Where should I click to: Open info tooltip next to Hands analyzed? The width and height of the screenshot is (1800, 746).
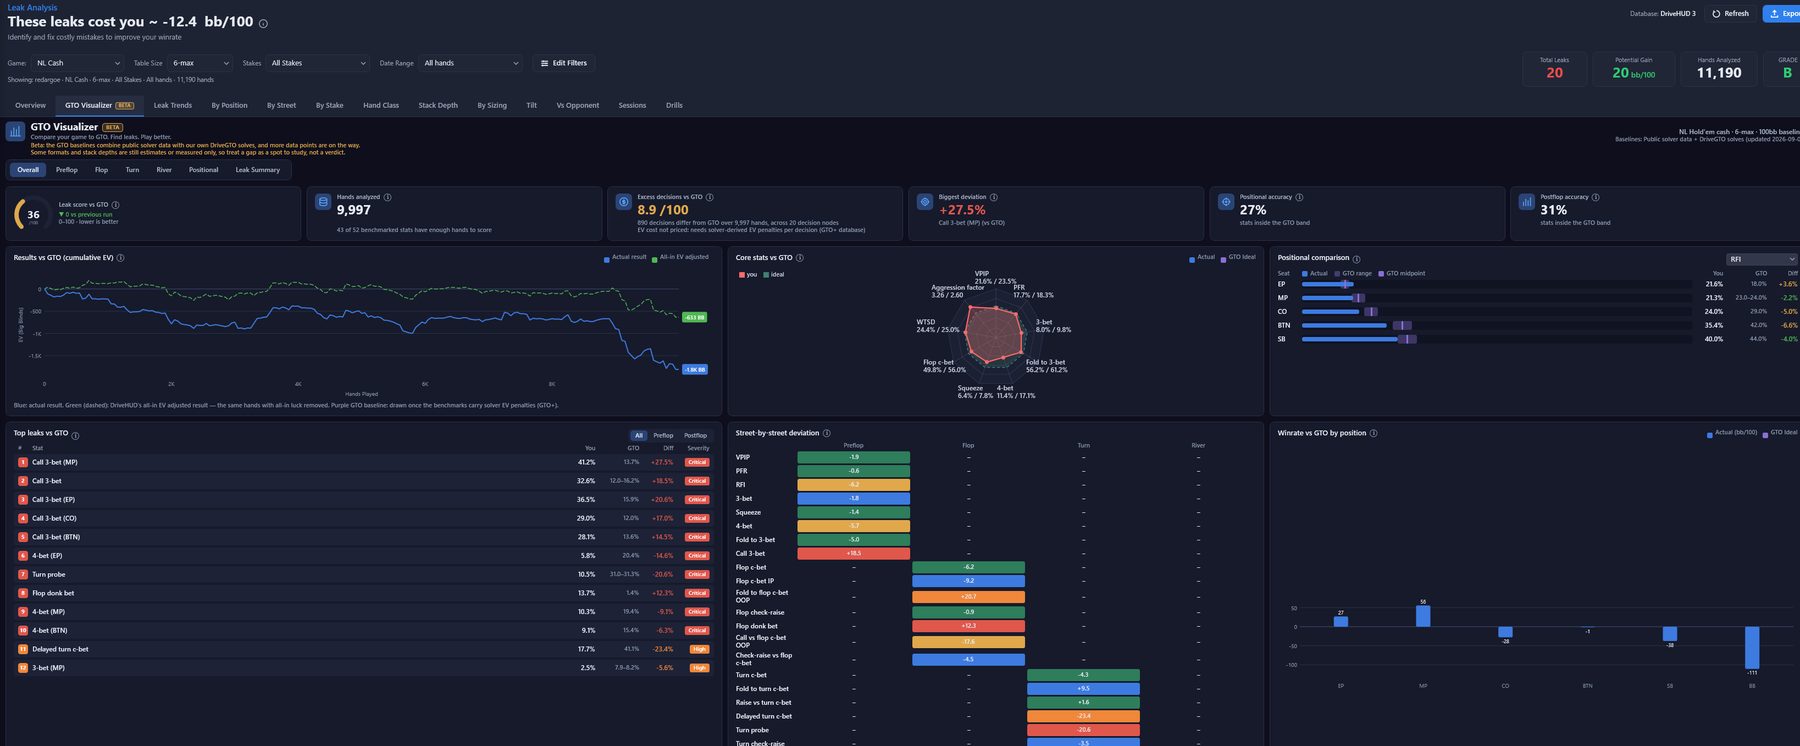(x=388, y=197)
